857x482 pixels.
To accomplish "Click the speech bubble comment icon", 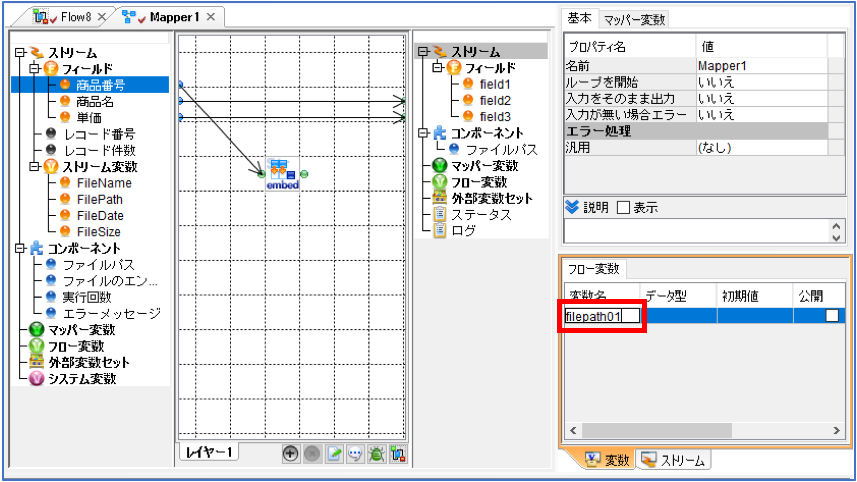I will pos(355,454).
